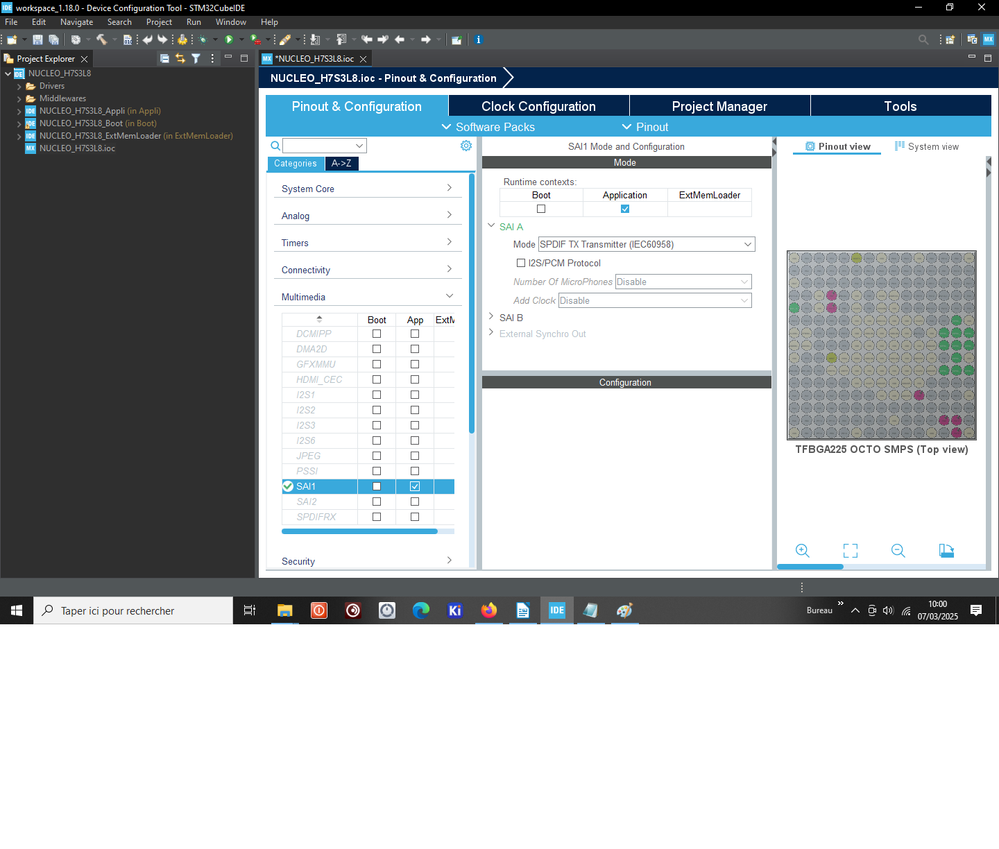Toggle Link with Editor in Project Explorer

coord(180,59)
